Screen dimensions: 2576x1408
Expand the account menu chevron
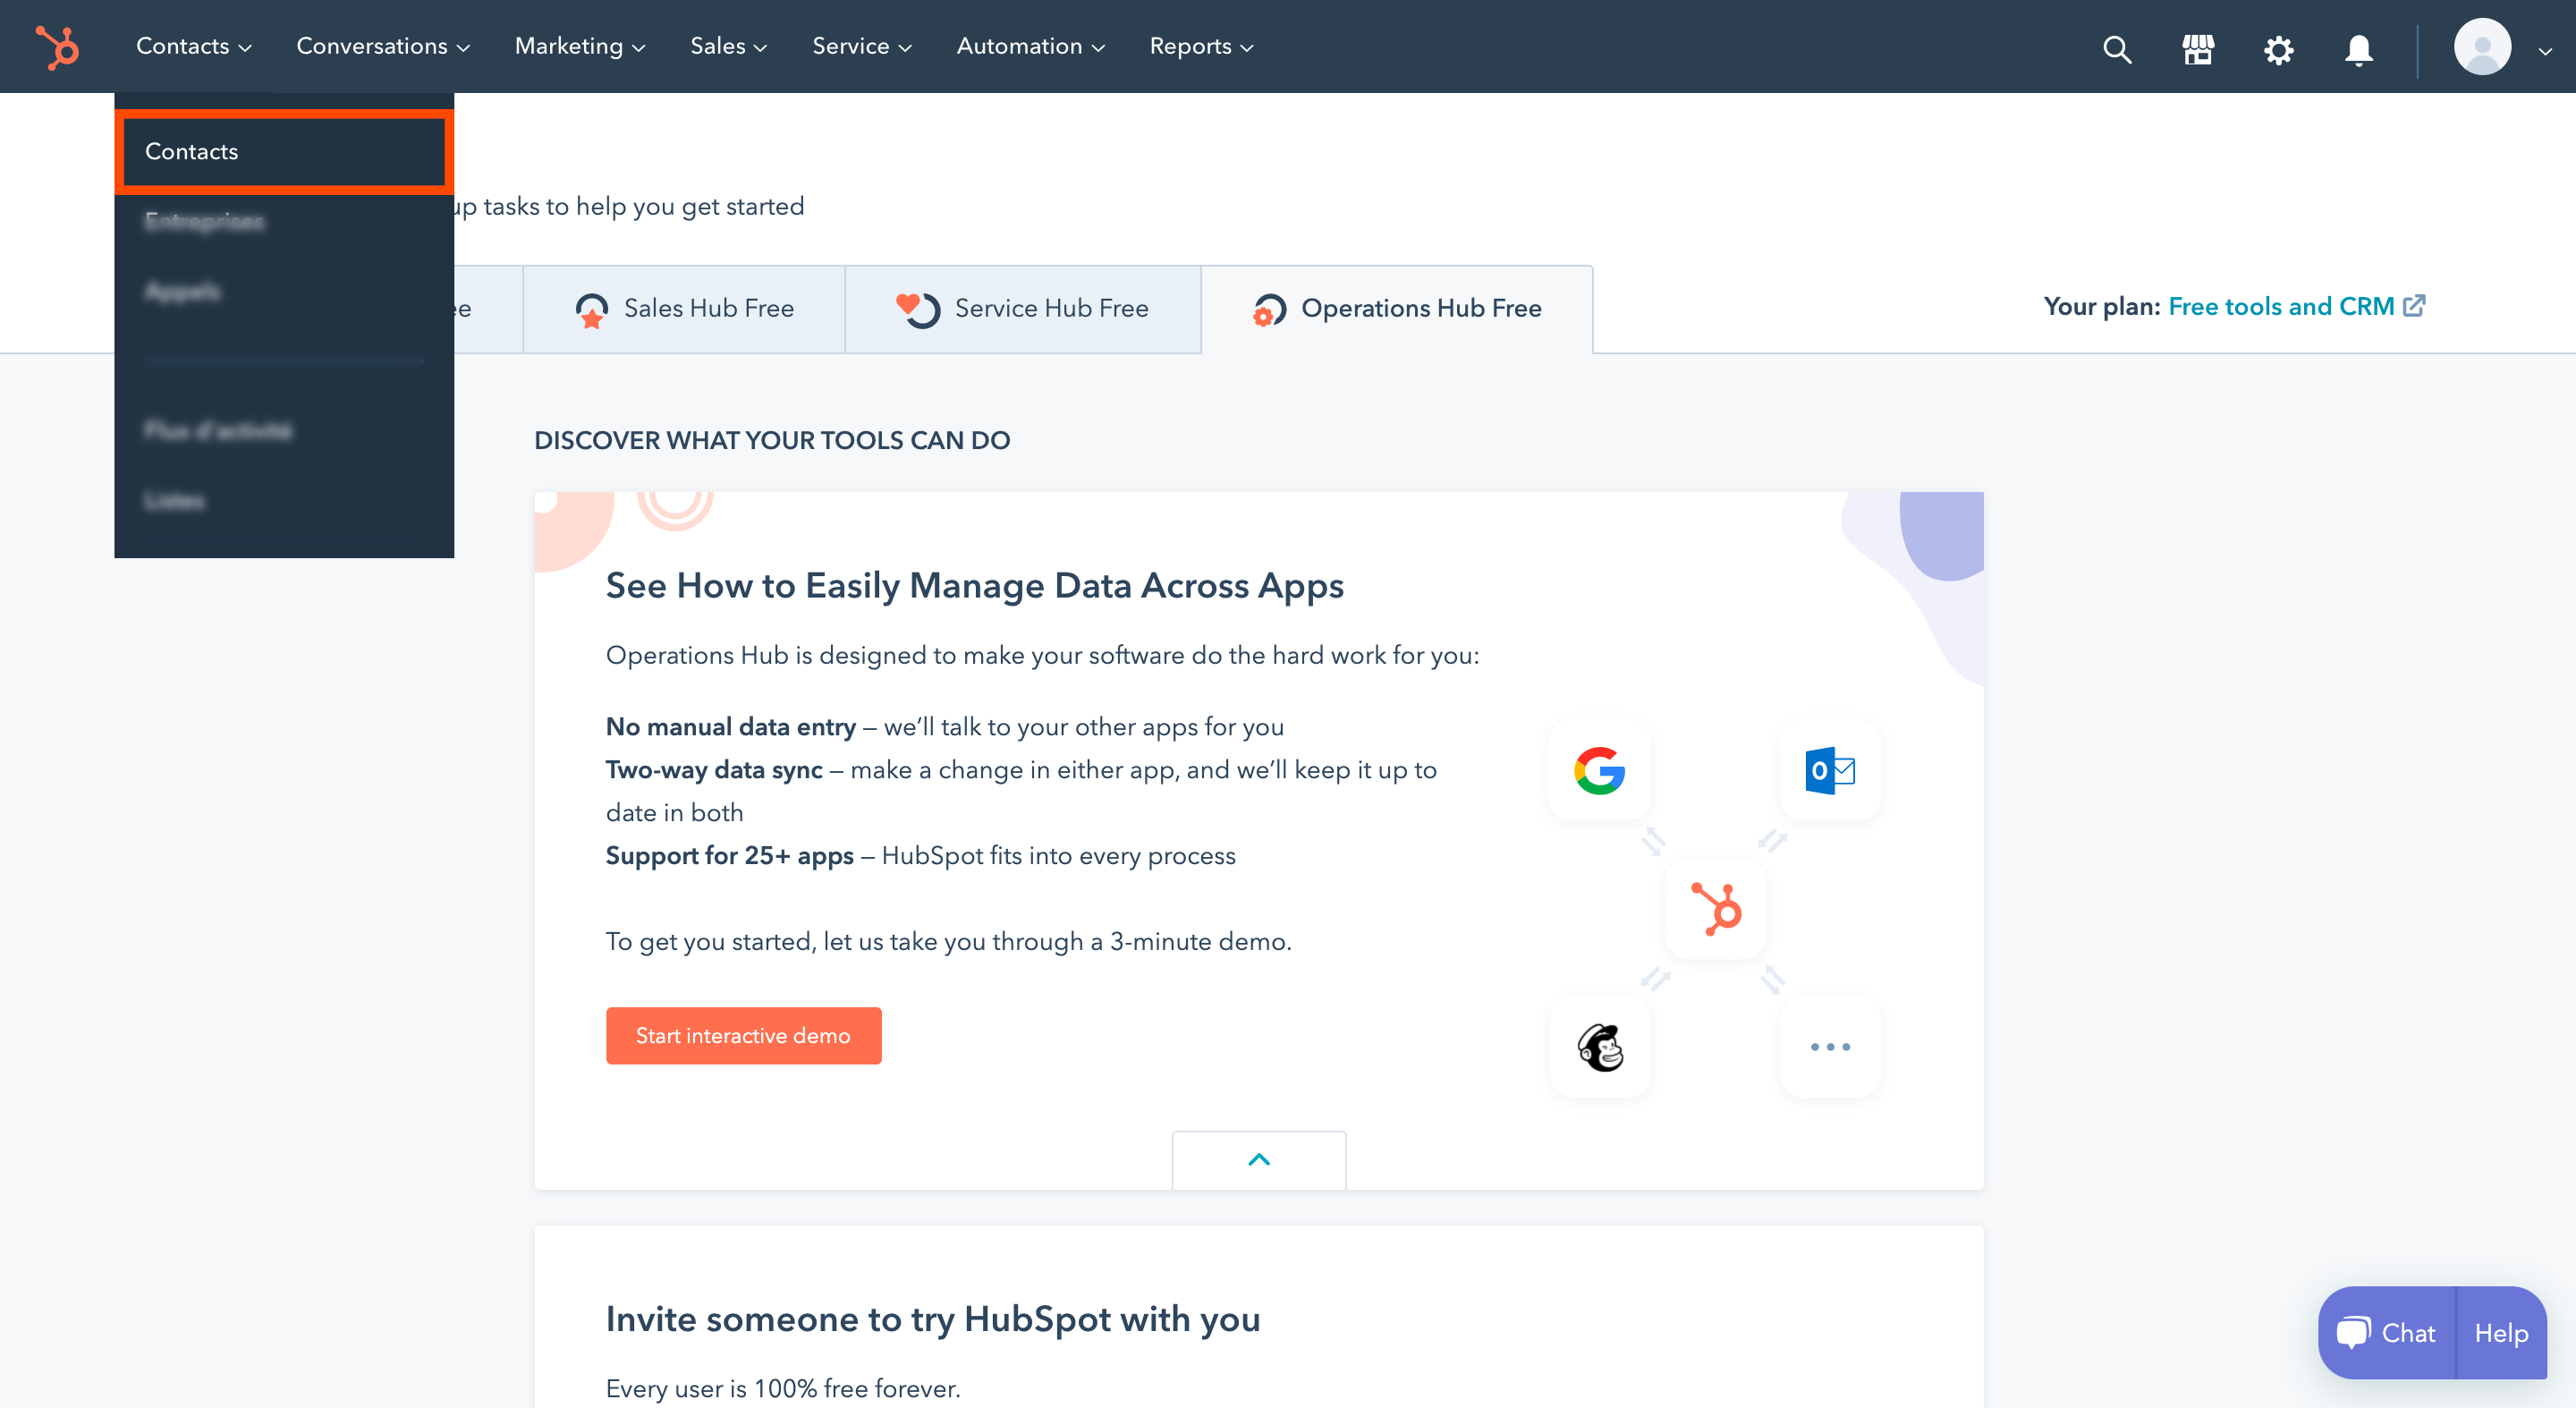[x=2545, y=50]
